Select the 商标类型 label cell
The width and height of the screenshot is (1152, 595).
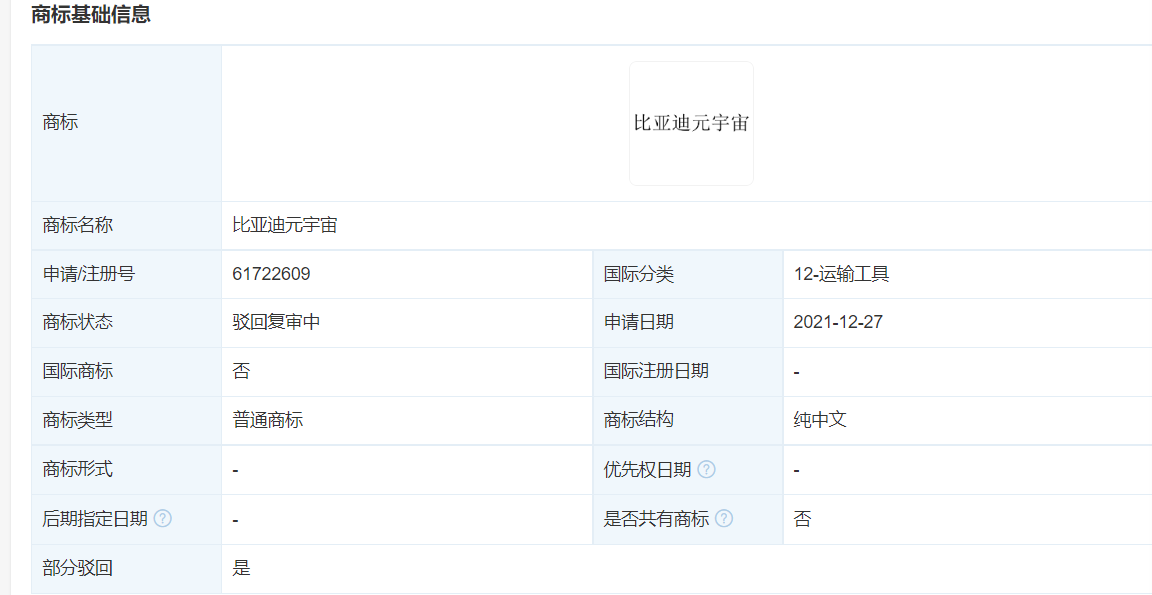pyautogui.click(x=126, y=421)
